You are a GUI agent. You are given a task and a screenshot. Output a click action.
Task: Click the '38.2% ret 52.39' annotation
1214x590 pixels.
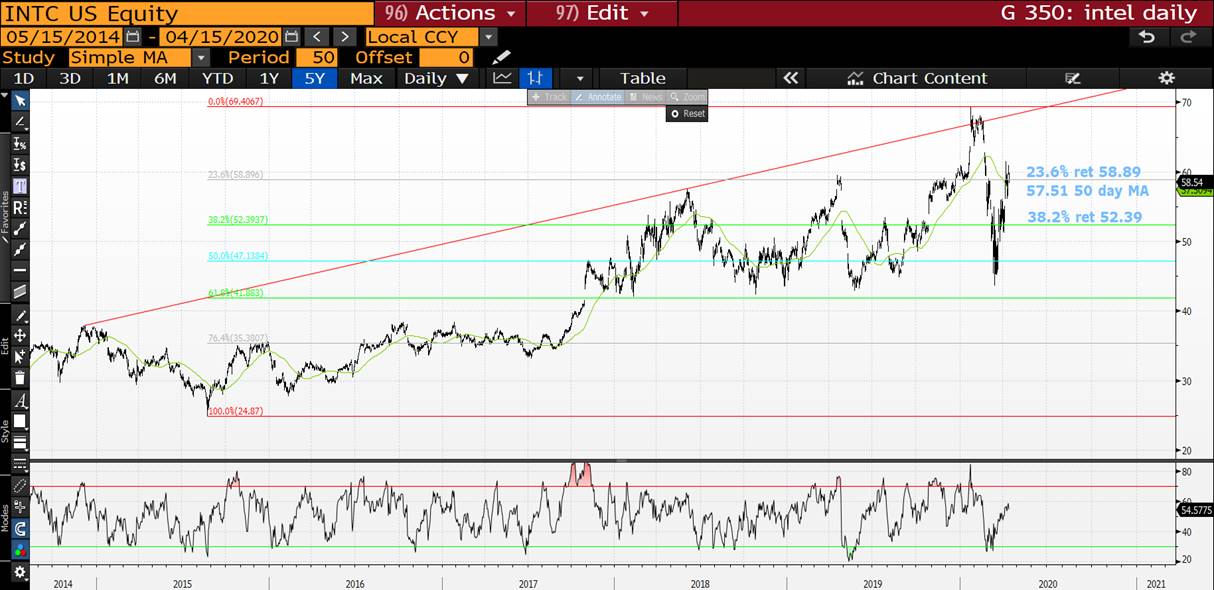(x=1084, y=217)
